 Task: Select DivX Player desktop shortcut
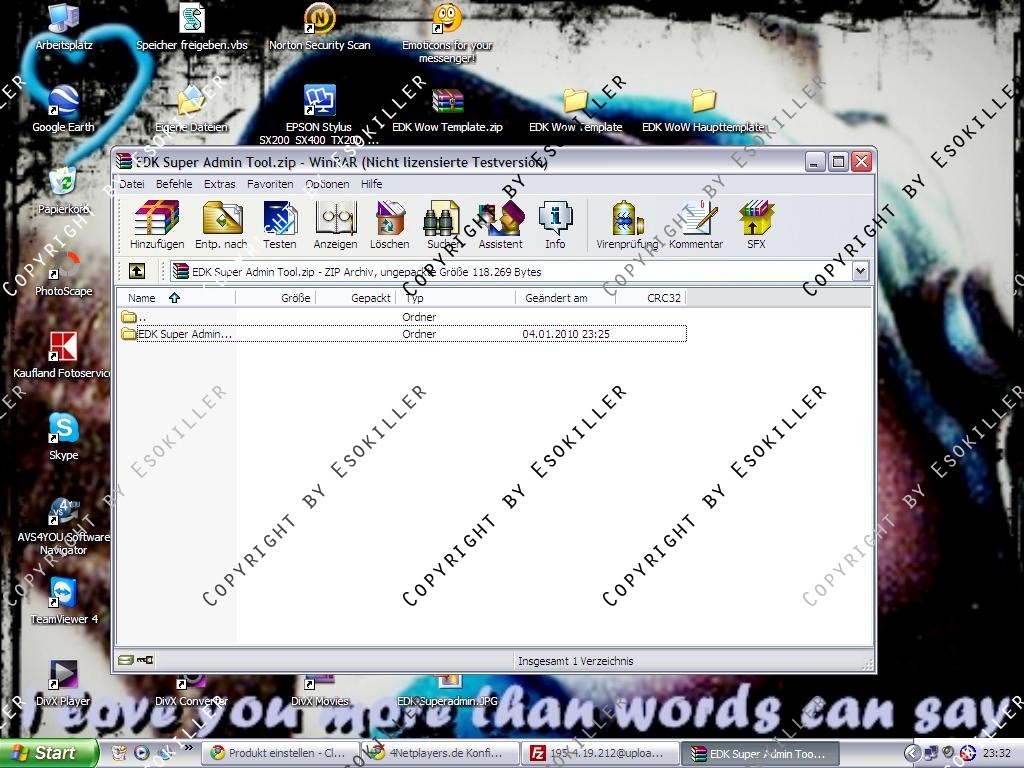[x=63, y=684]
